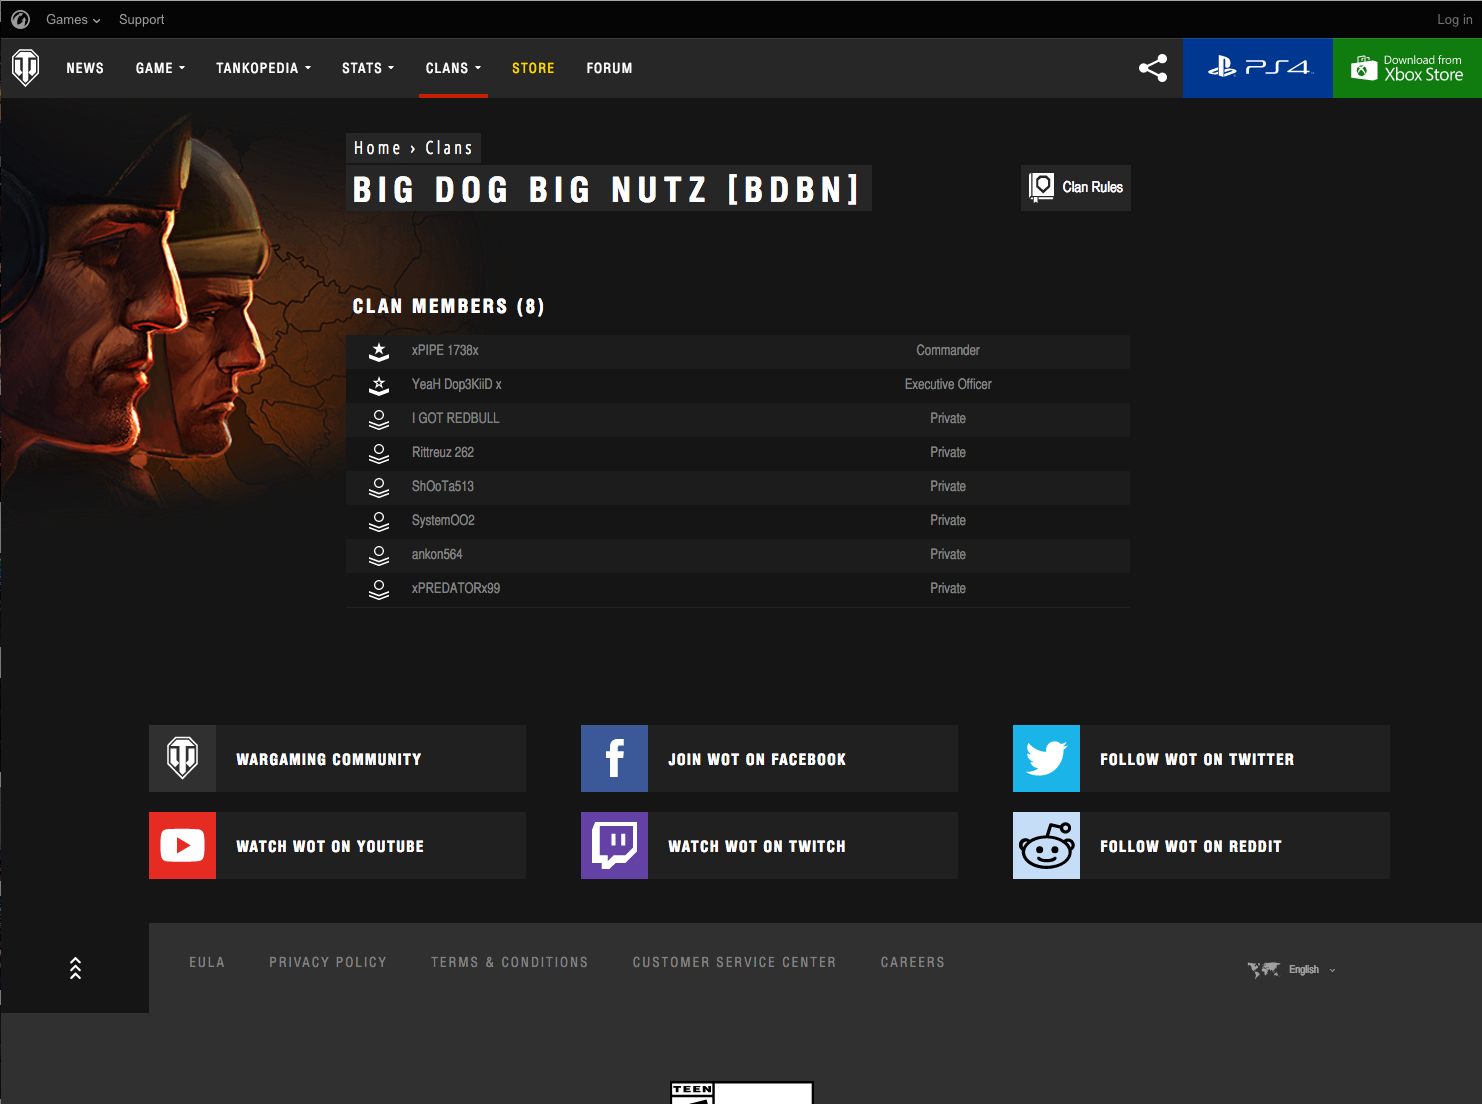
Task: Click the Commander rank icon beside xPIPE 1738x
Action: click(x=379, y=351)
